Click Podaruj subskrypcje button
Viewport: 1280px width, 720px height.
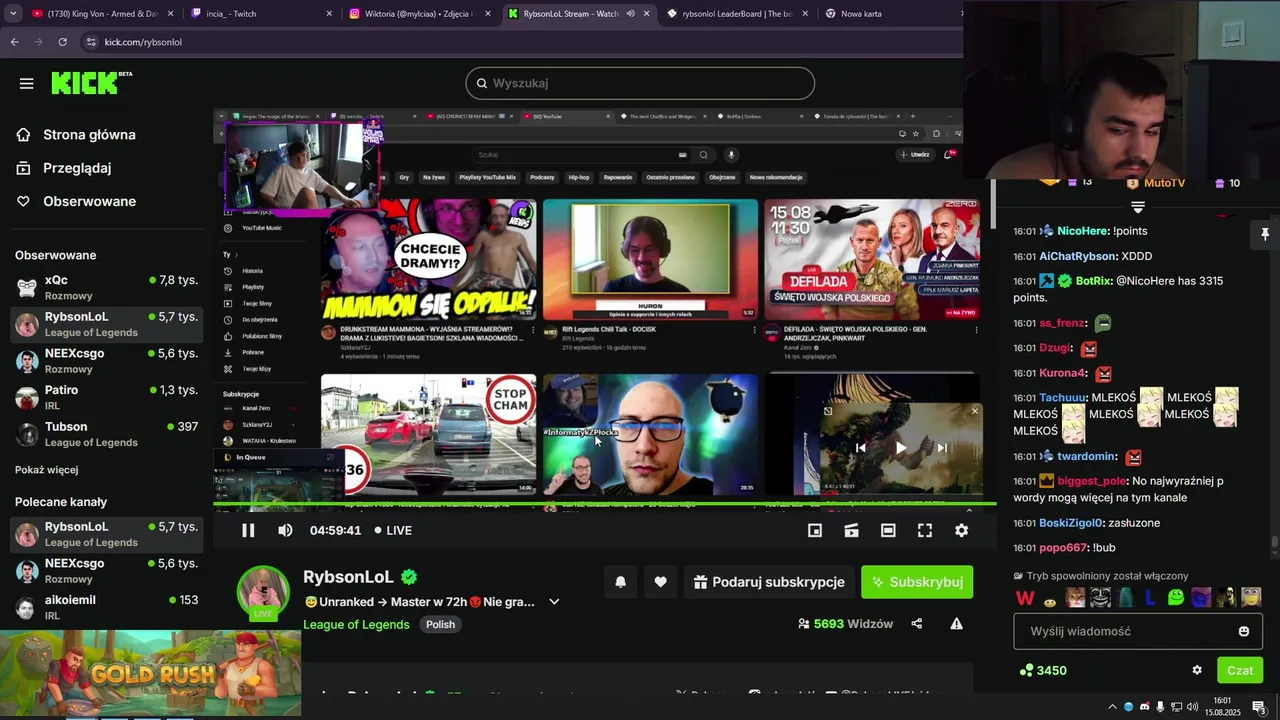769,582
